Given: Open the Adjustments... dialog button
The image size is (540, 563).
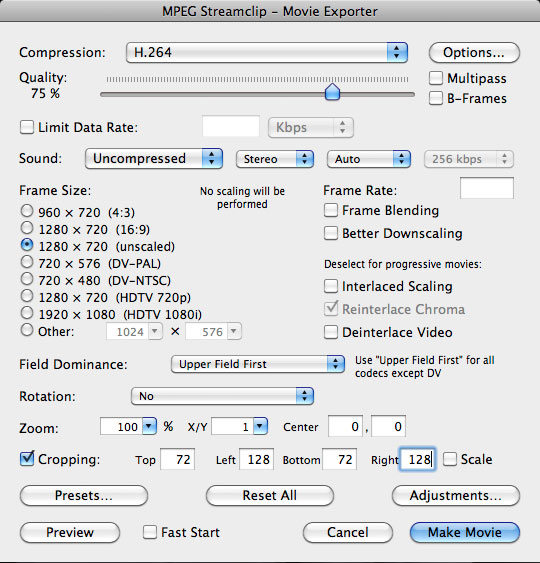Looking at the screenshot, I should point(456,495).
